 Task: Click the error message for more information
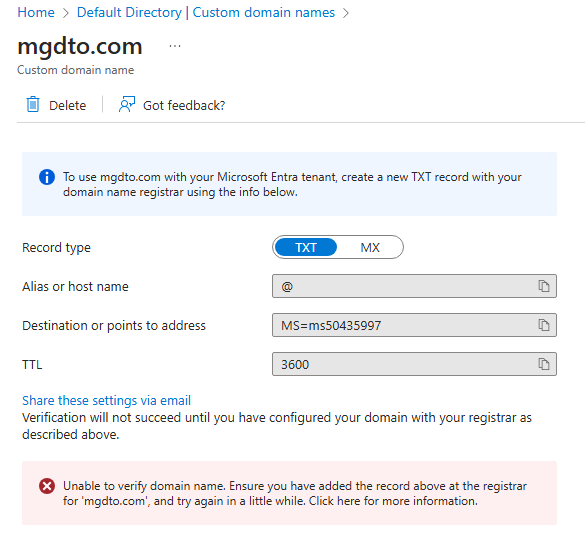295,493
